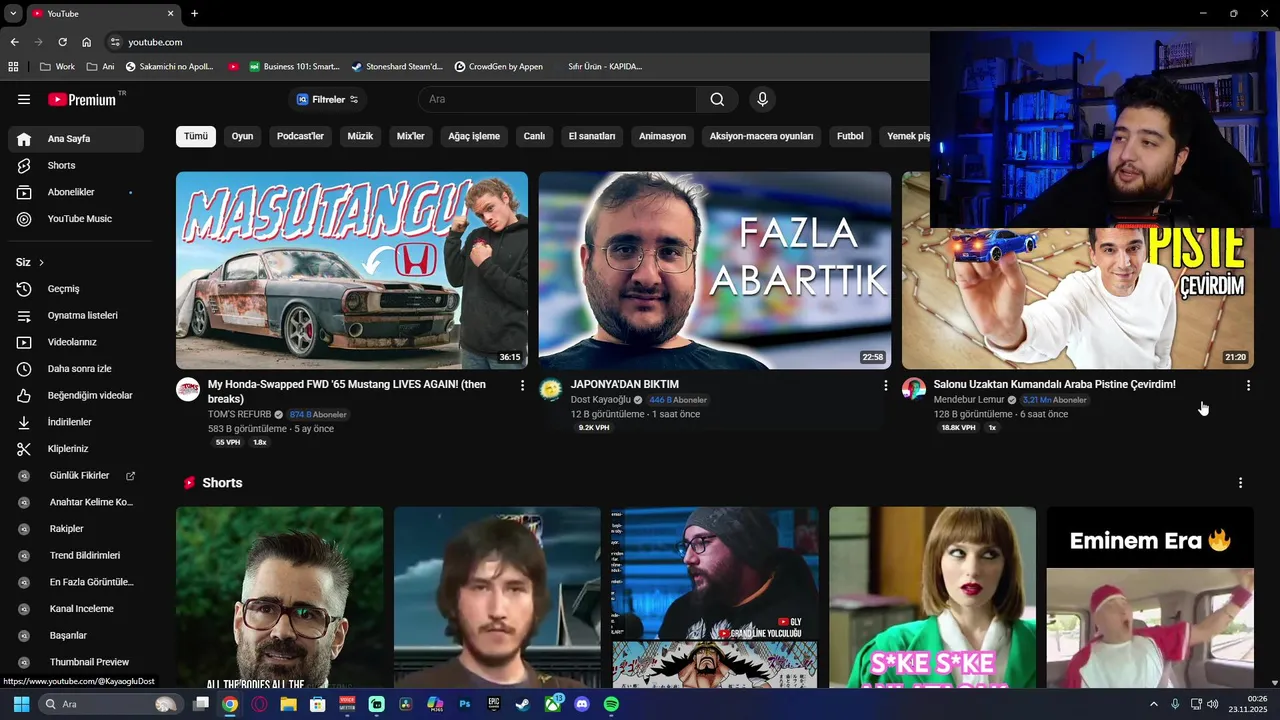The height and width of the screenshot is (720, 1280).
Task: Click the YouTube Premium logo
Action: [x=82, y=99]
